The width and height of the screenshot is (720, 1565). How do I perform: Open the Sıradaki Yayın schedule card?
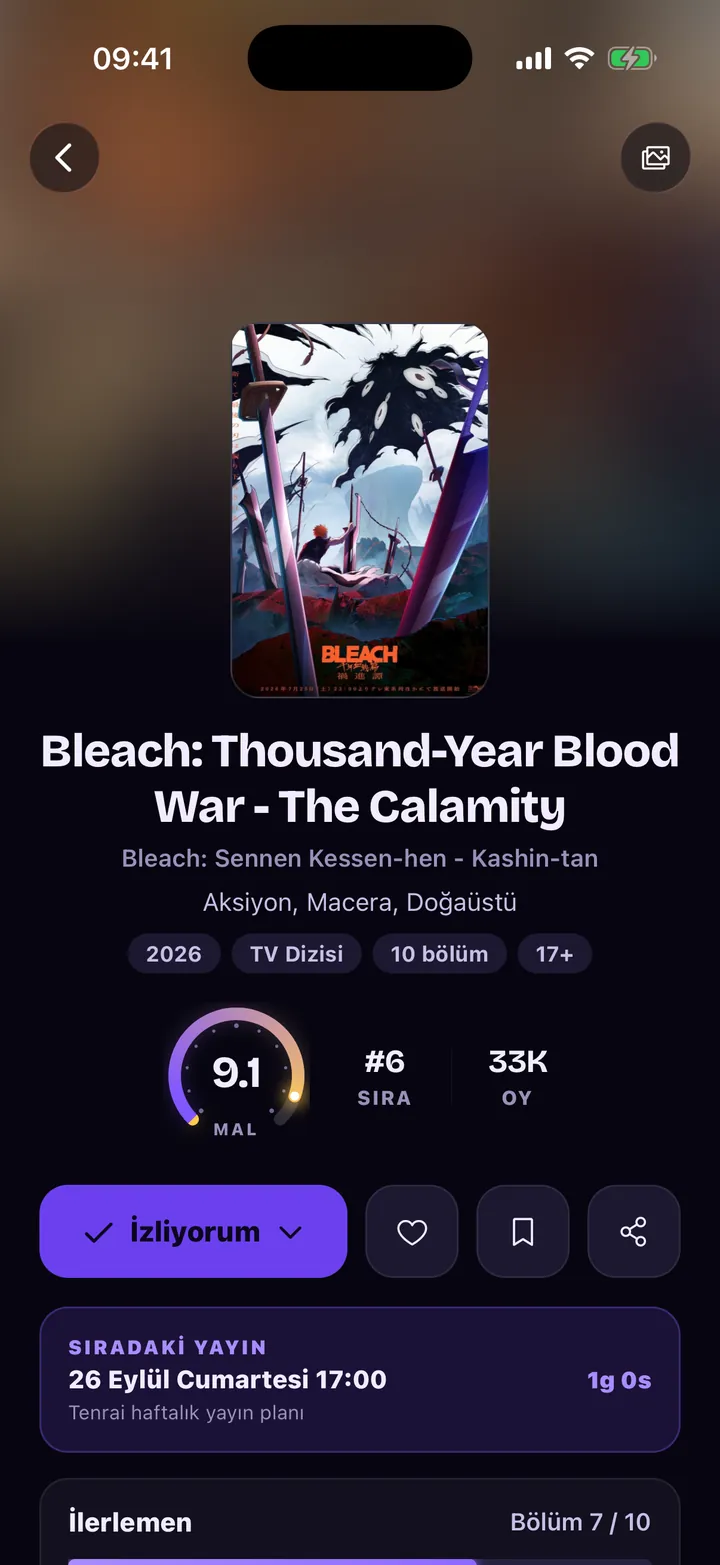click(360, 1379)
